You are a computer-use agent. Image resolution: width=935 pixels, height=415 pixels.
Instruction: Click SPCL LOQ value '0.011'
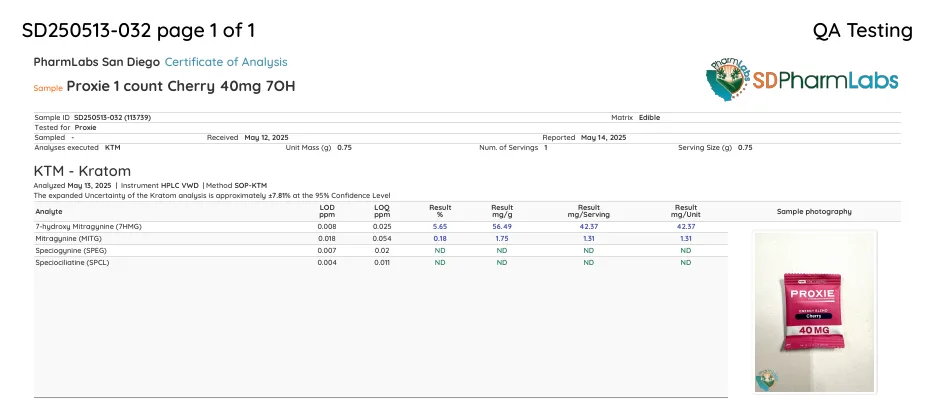tap(382, 262)
